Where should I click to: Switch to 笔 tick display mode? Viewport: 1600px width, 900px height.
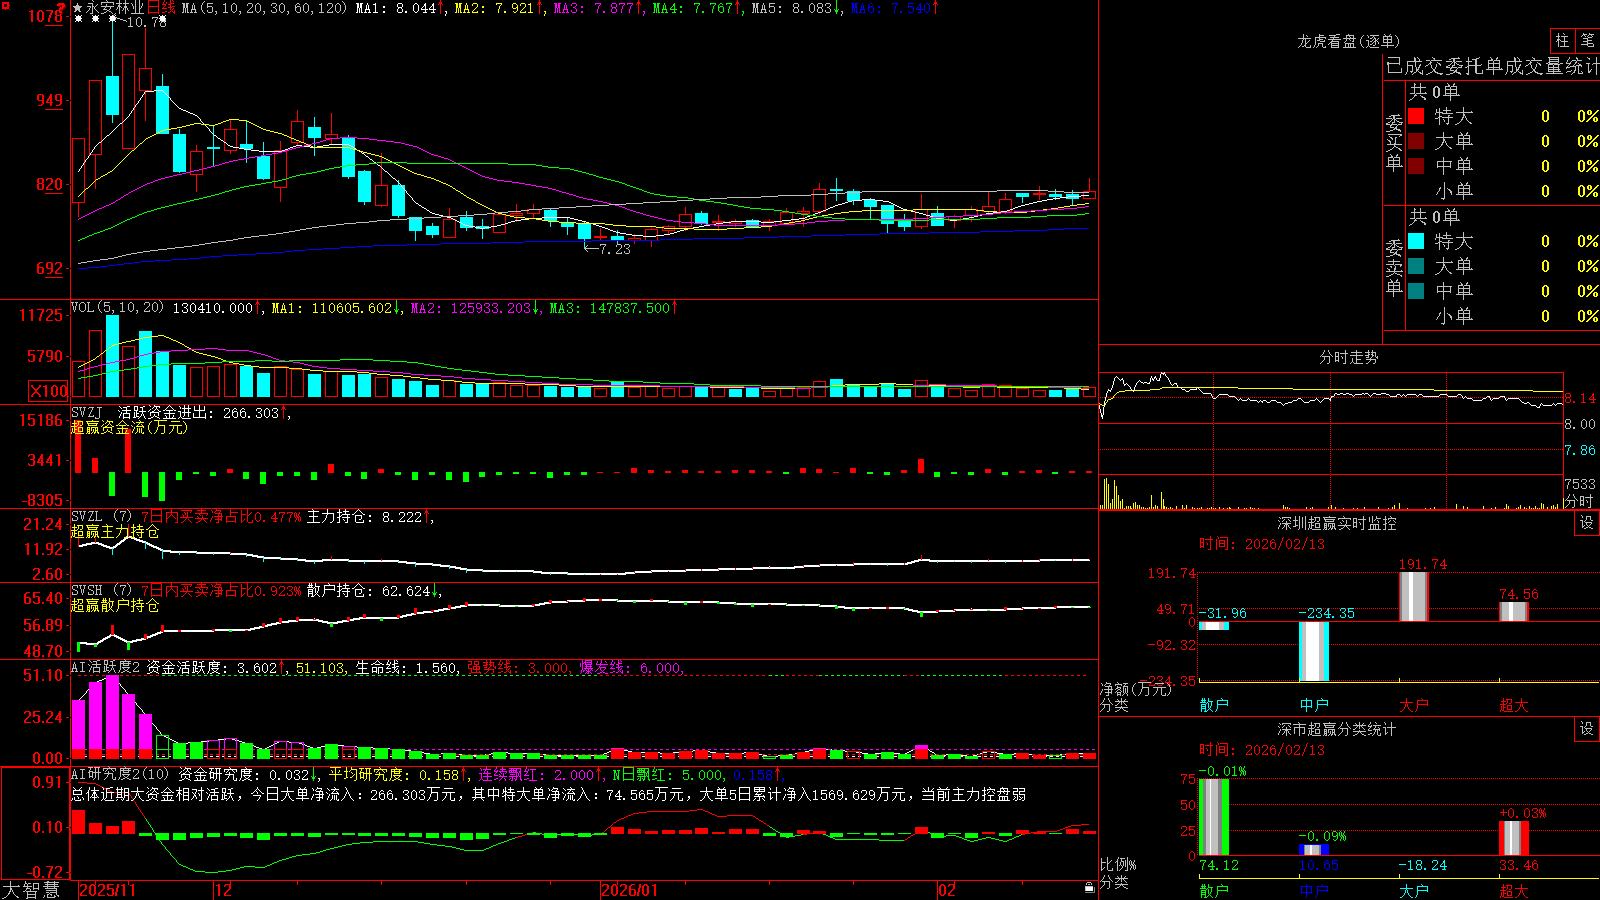click(1587, 40)
